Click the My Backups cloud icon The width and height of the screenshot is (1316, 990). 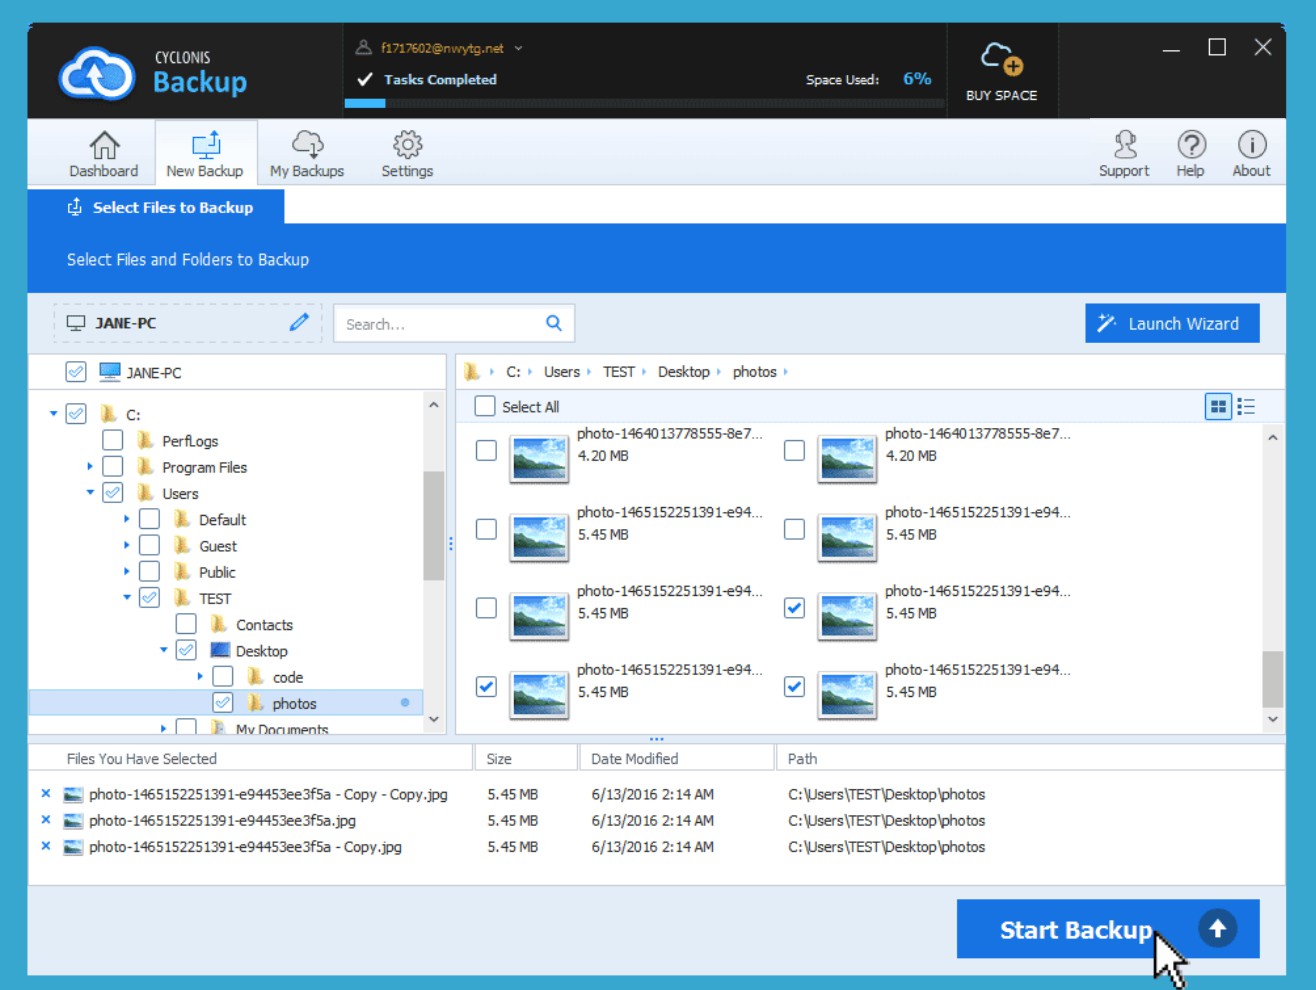pyautogui.click(x=307, y=146)
